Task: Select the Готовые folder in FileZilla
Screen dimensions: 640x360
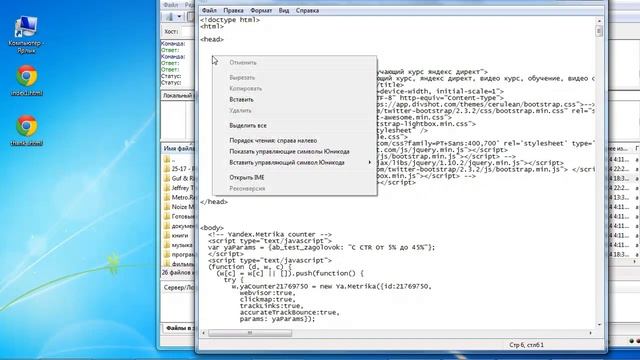Action: tap(180, 216)
